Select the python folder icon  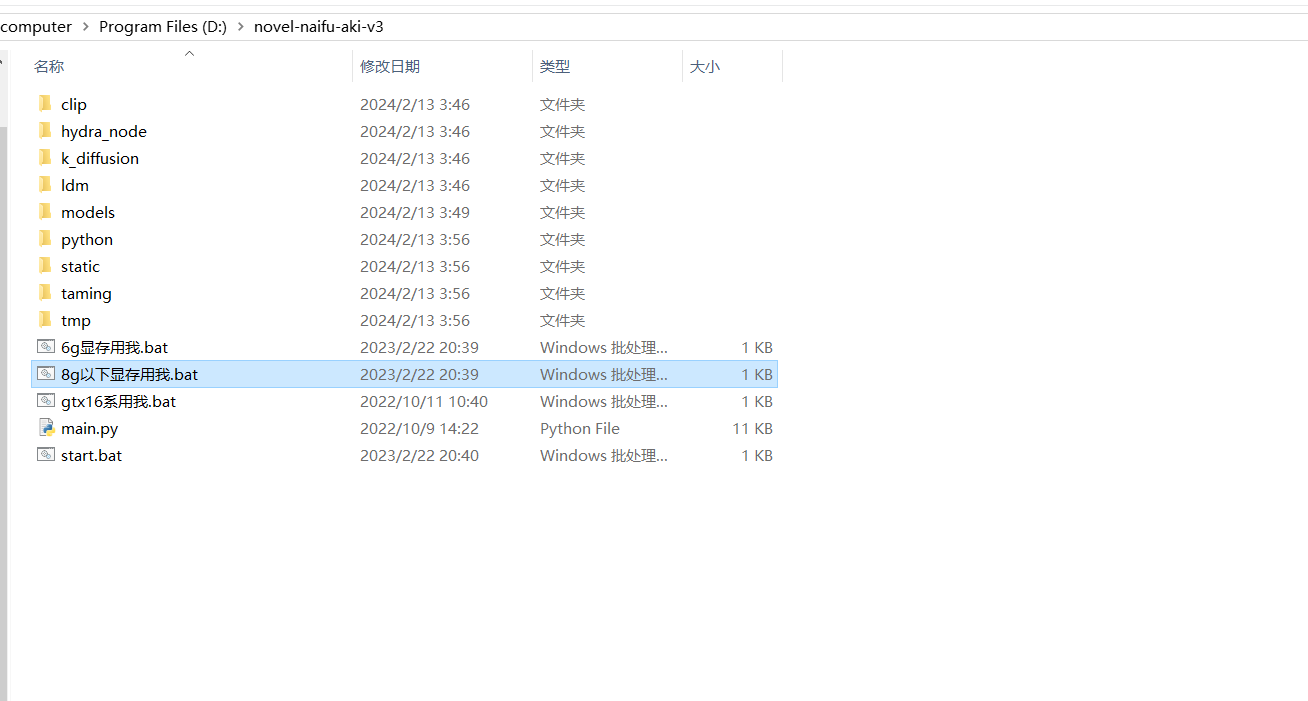[45, 239]
